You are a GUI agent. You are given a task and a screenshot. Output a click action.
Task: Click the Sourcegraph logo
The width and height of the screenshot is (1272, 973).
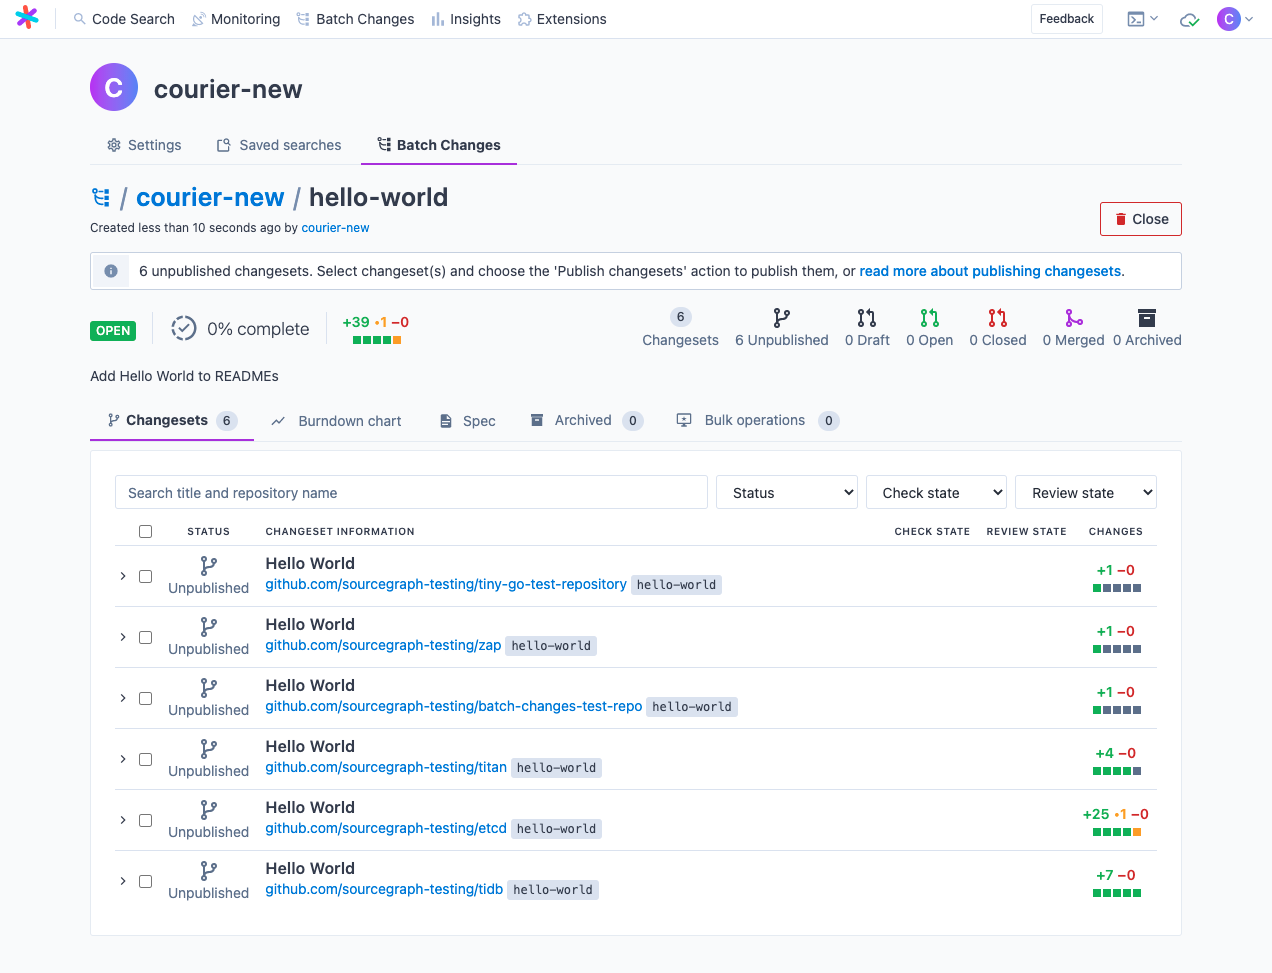click(x=27, y=17)
